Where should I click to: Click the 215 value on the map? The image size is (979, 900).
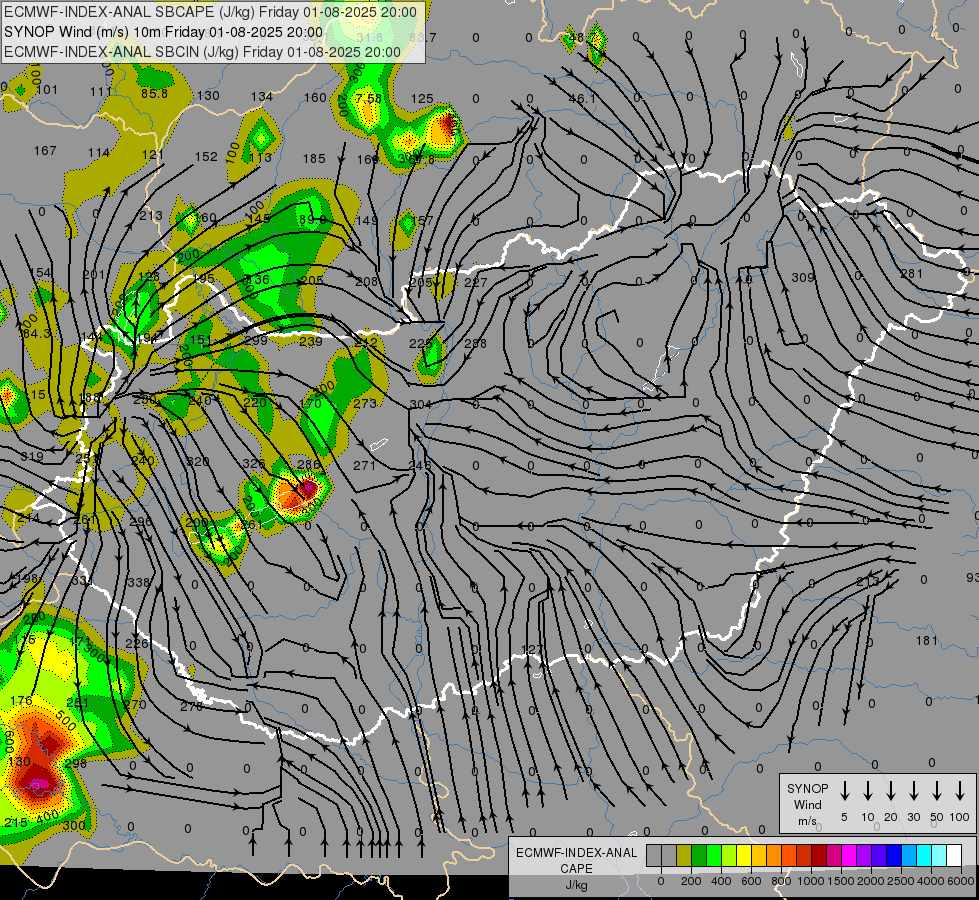16,823
